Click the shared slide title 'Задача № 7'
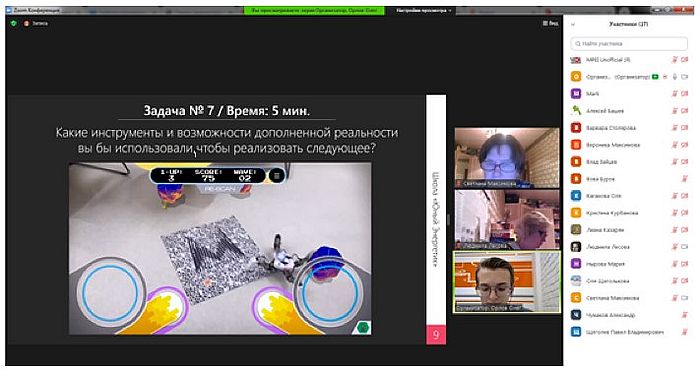The image size is (700, 370). [x=179, y=110]
